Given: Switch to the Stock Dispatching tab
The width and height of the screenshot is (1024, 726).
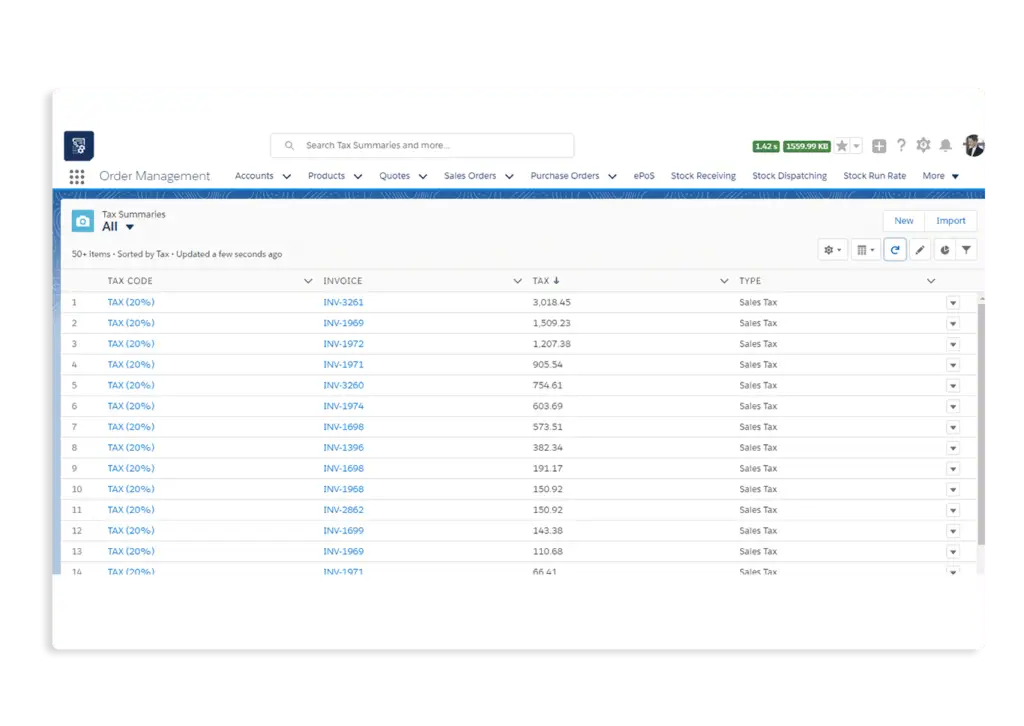Looking at the screenshot, I should (790, 176).
